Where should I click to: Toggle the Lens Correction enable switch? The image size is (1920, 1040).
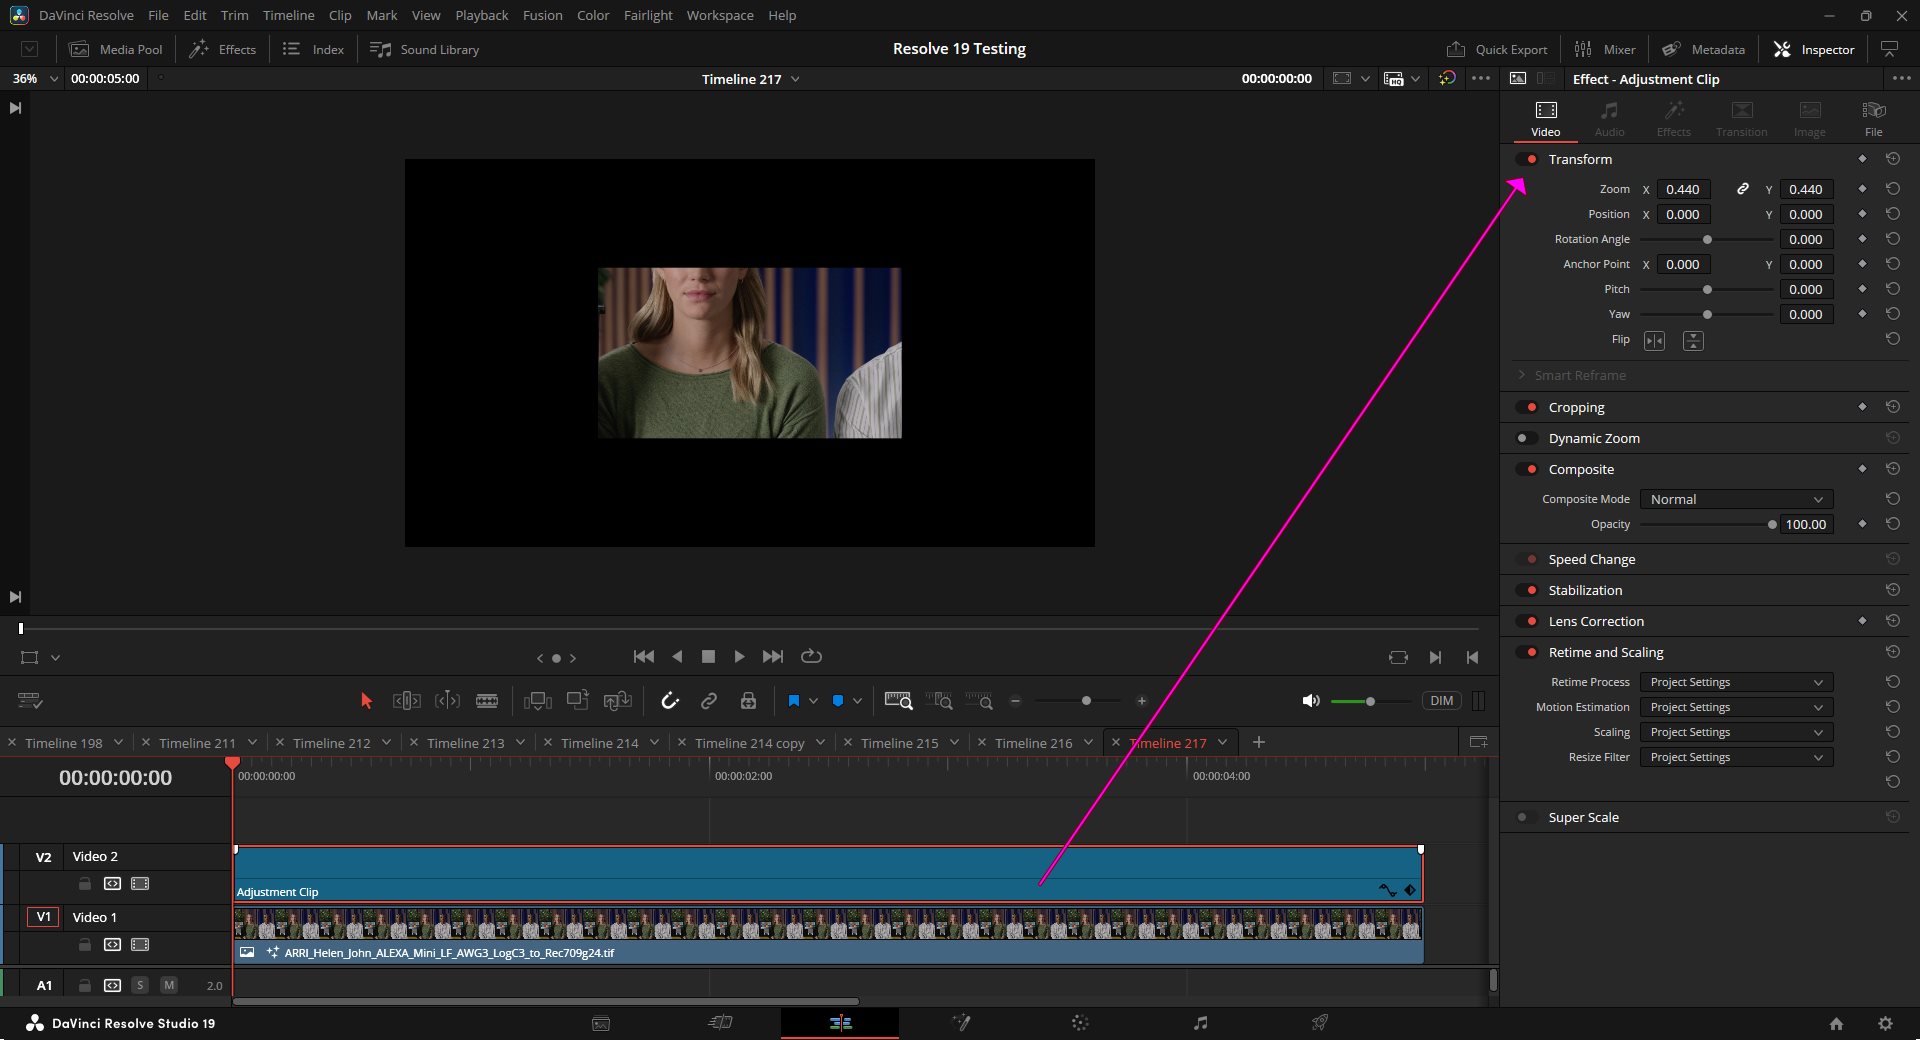coord(1526,621)
